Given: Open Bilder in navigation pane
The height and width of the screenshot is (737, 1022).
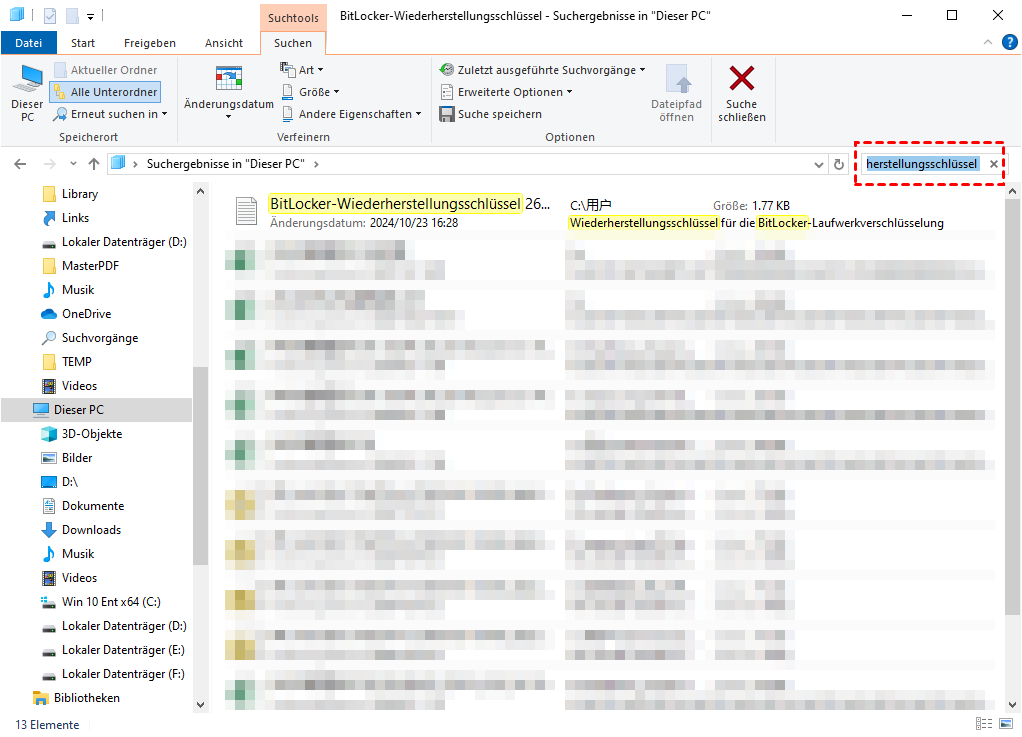Looking at the screenshot, I should [77, 458].
